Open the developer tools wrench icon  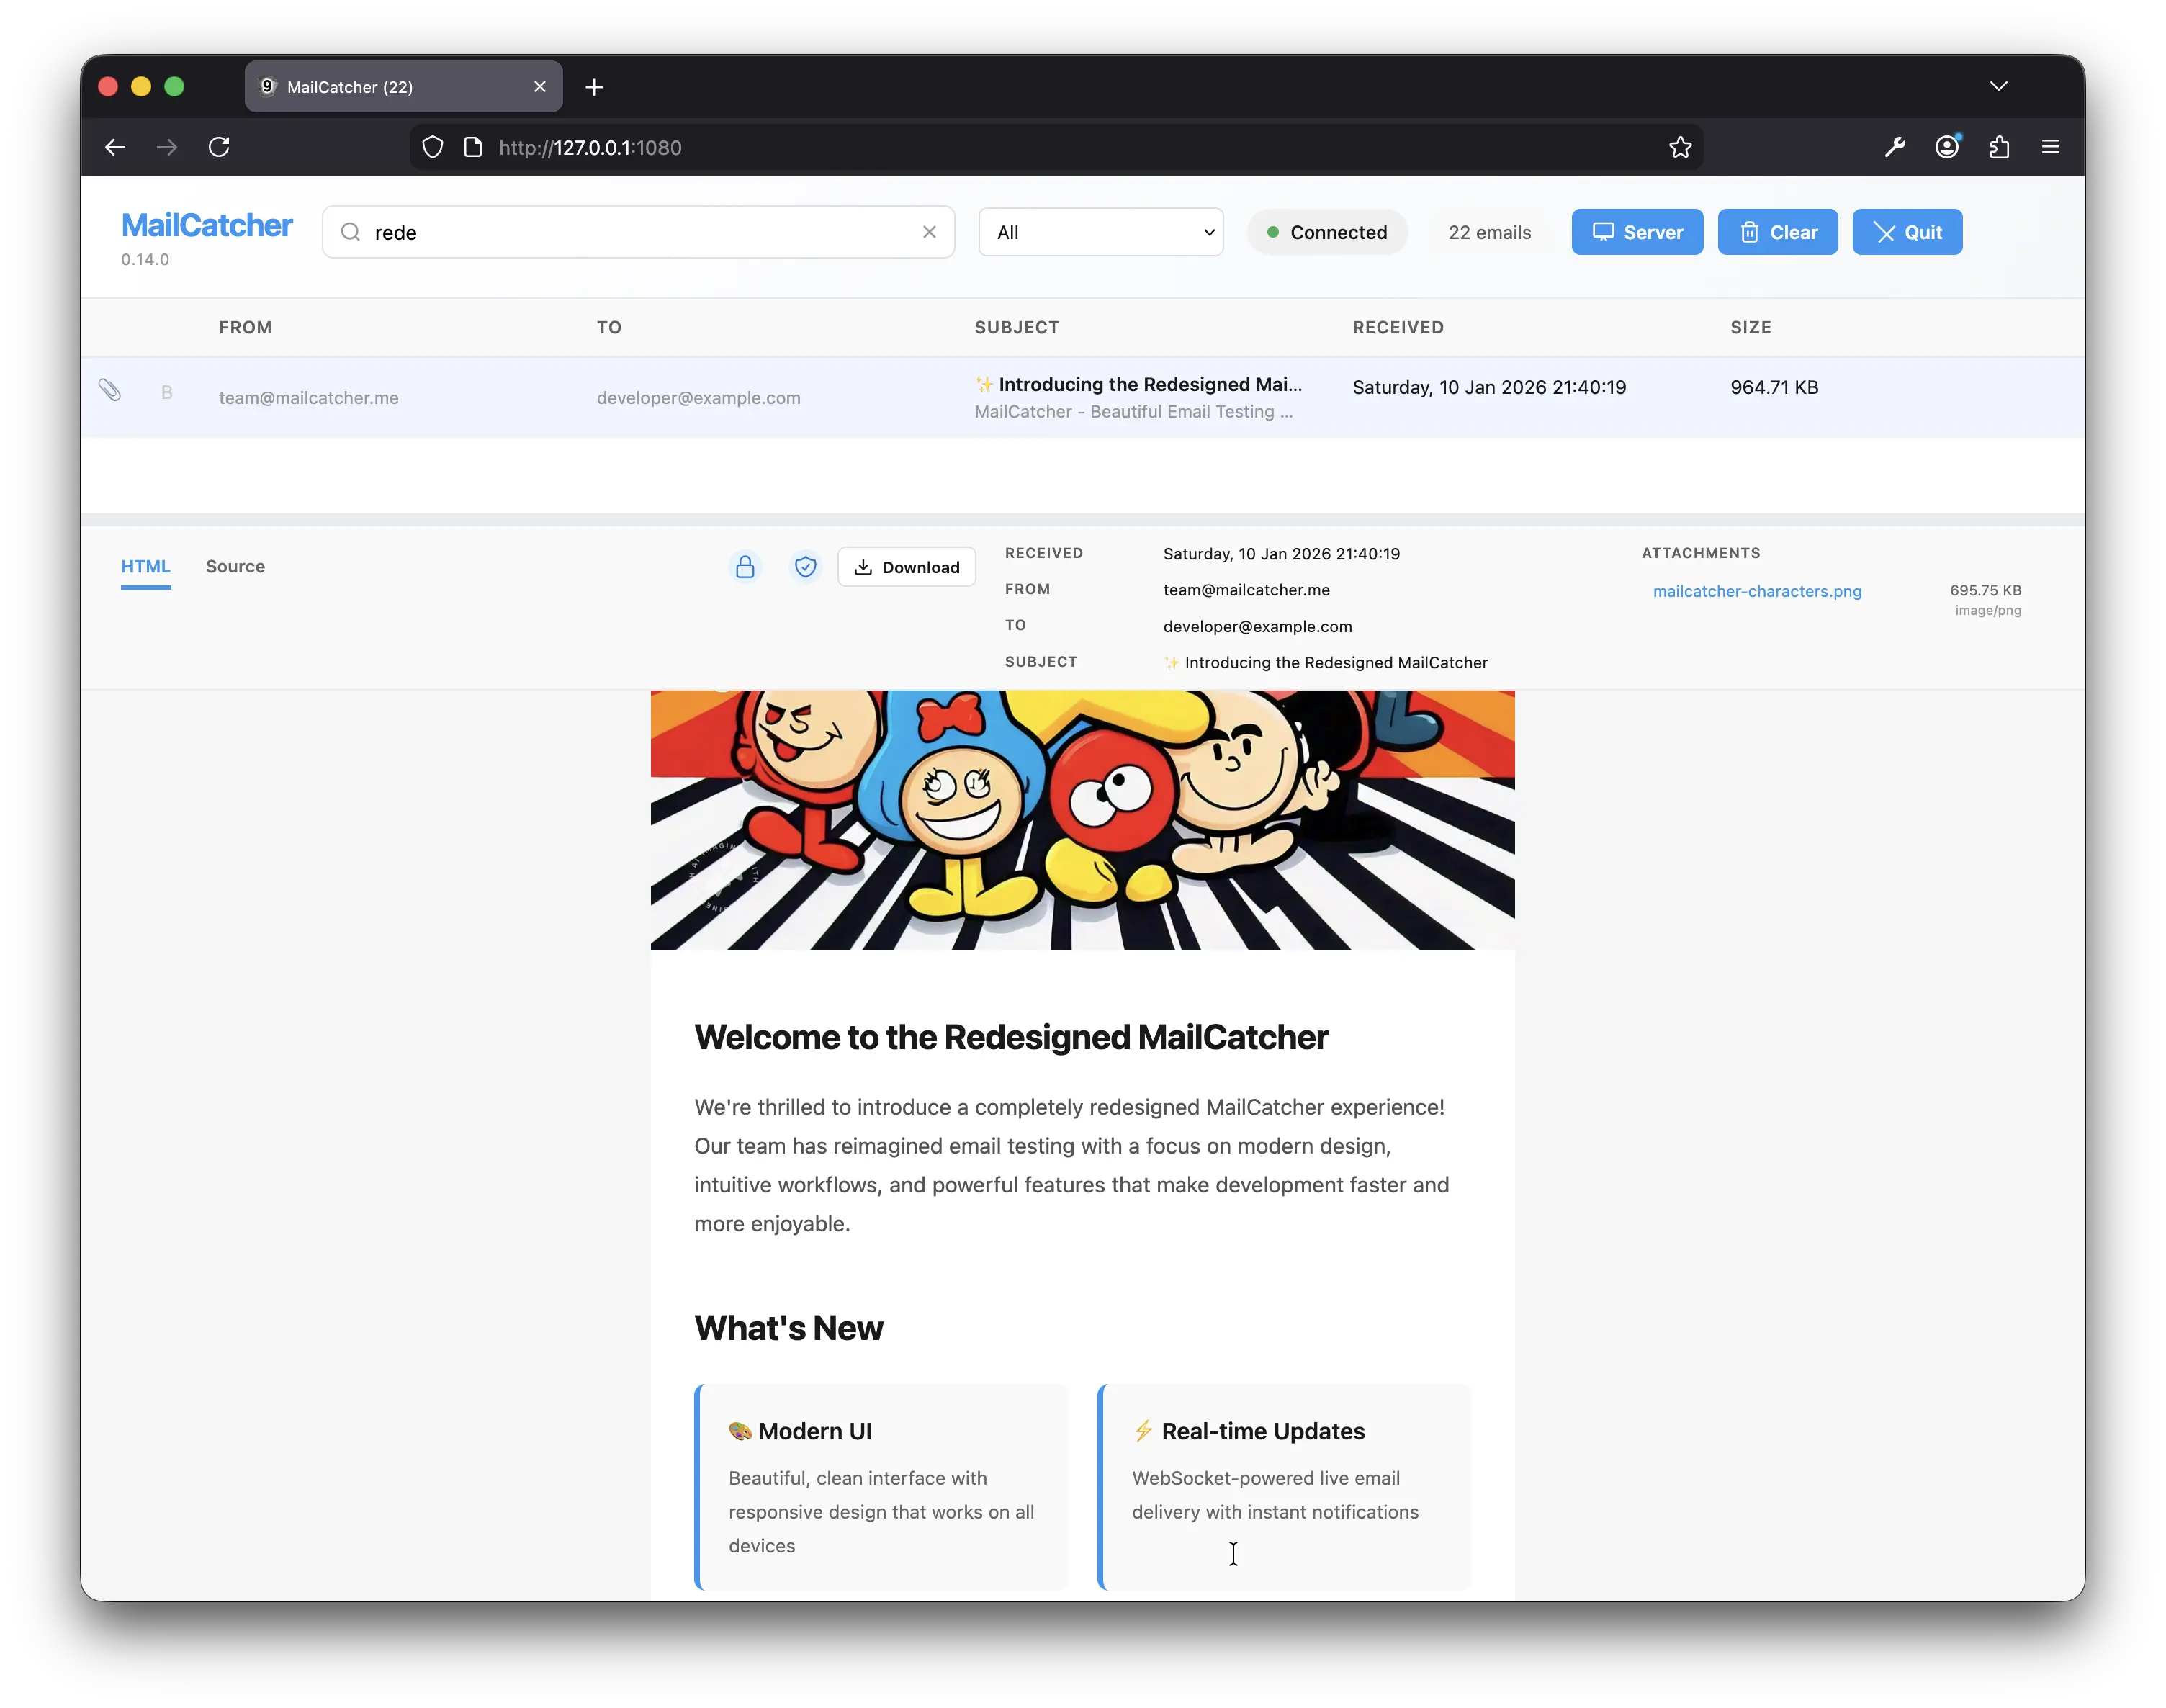click(1894, 147)
